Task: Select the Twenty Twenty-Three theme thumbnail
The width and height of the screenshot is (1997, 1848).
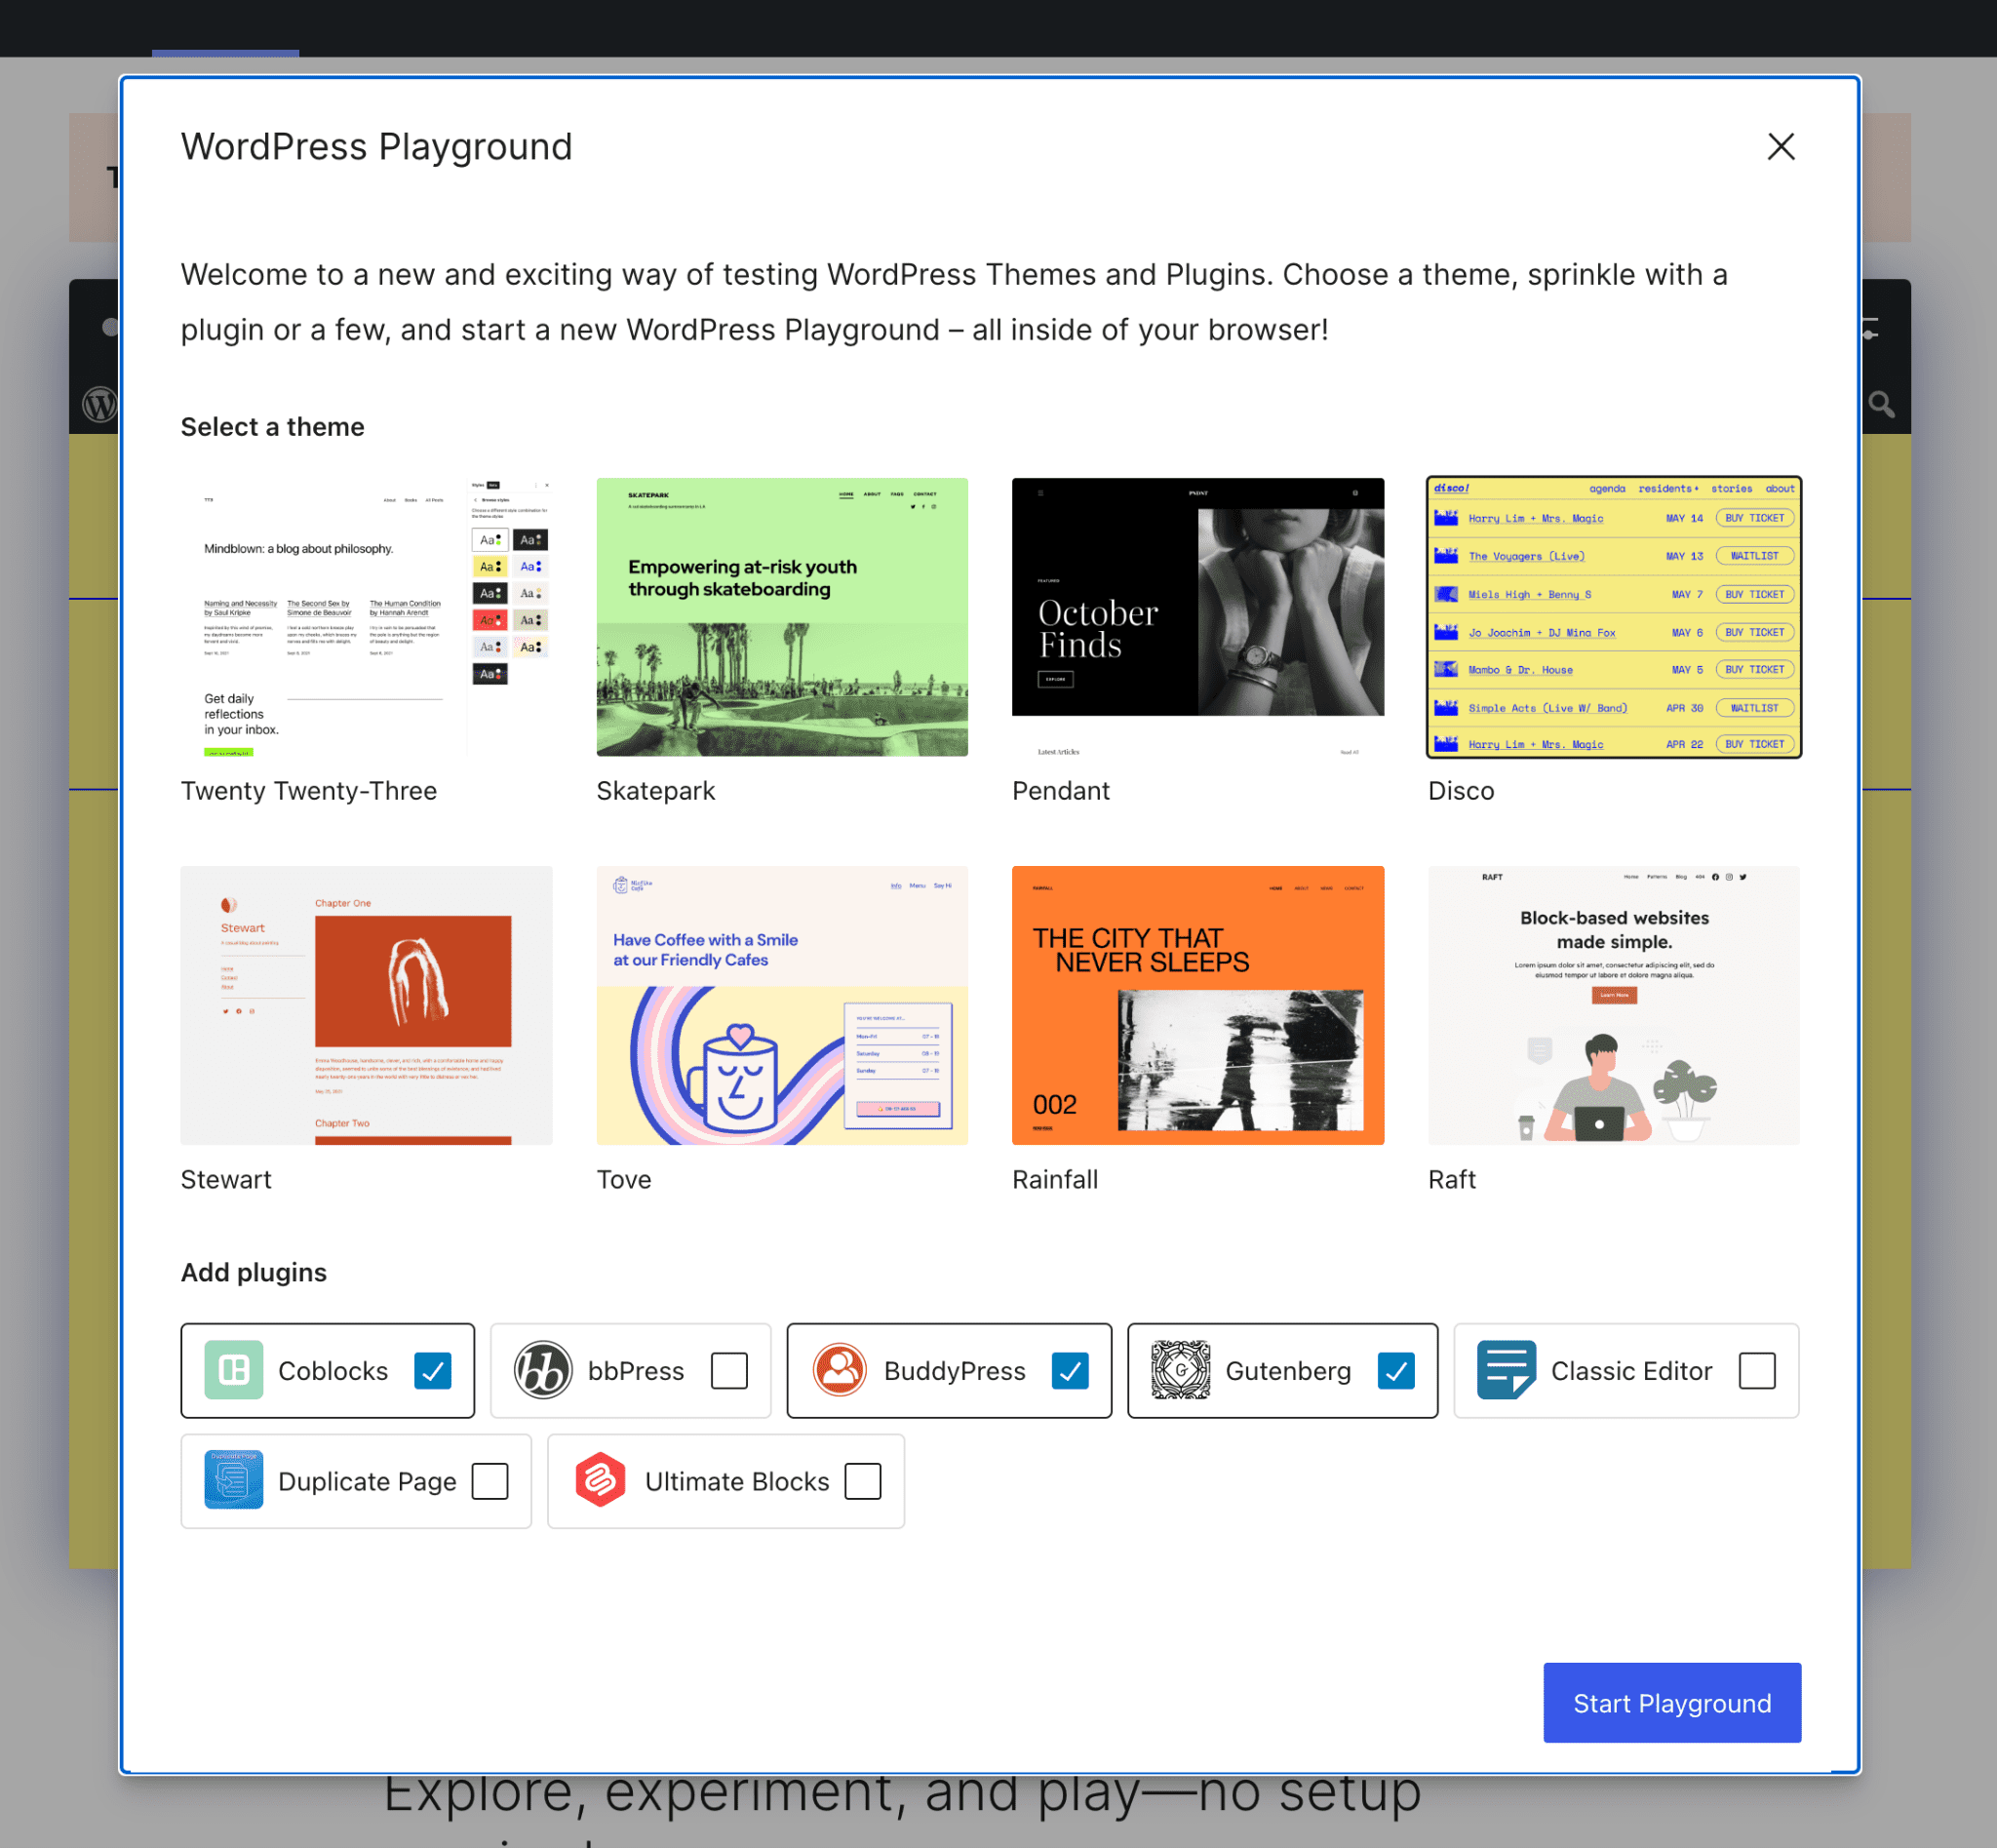Action: 366,616
